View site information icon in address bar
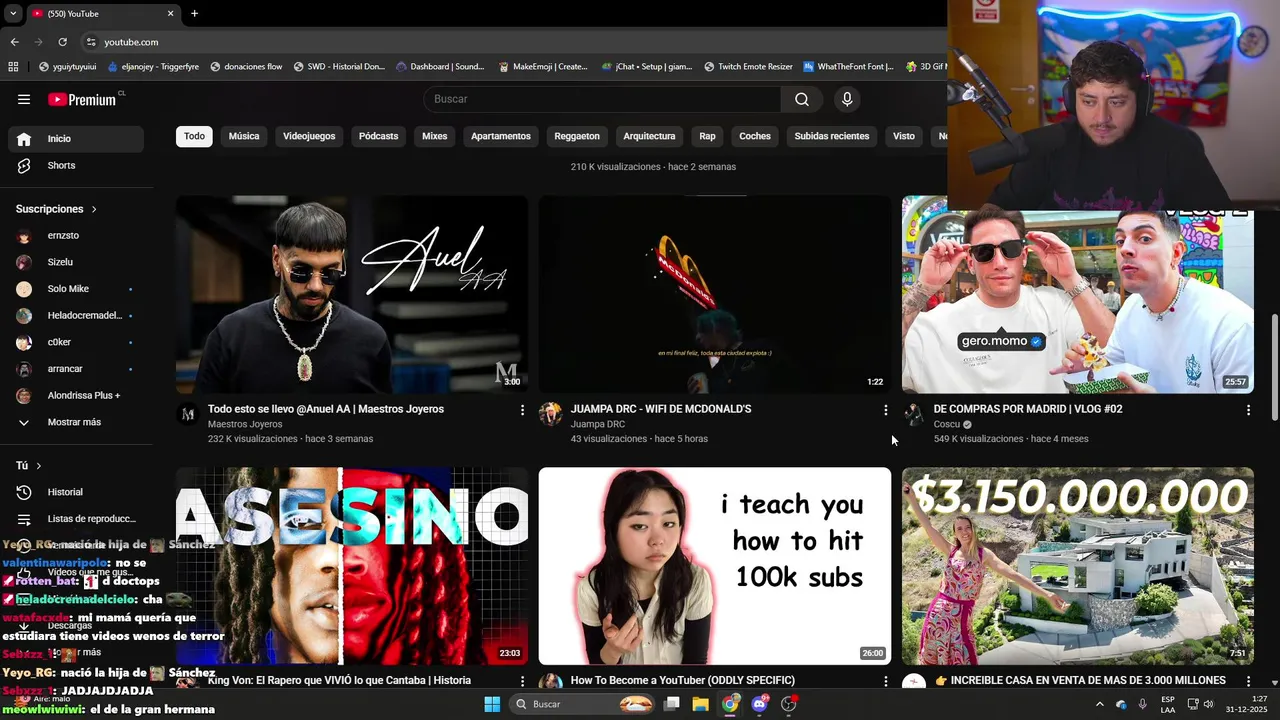 pyautogui.click(x=91, y=42)
